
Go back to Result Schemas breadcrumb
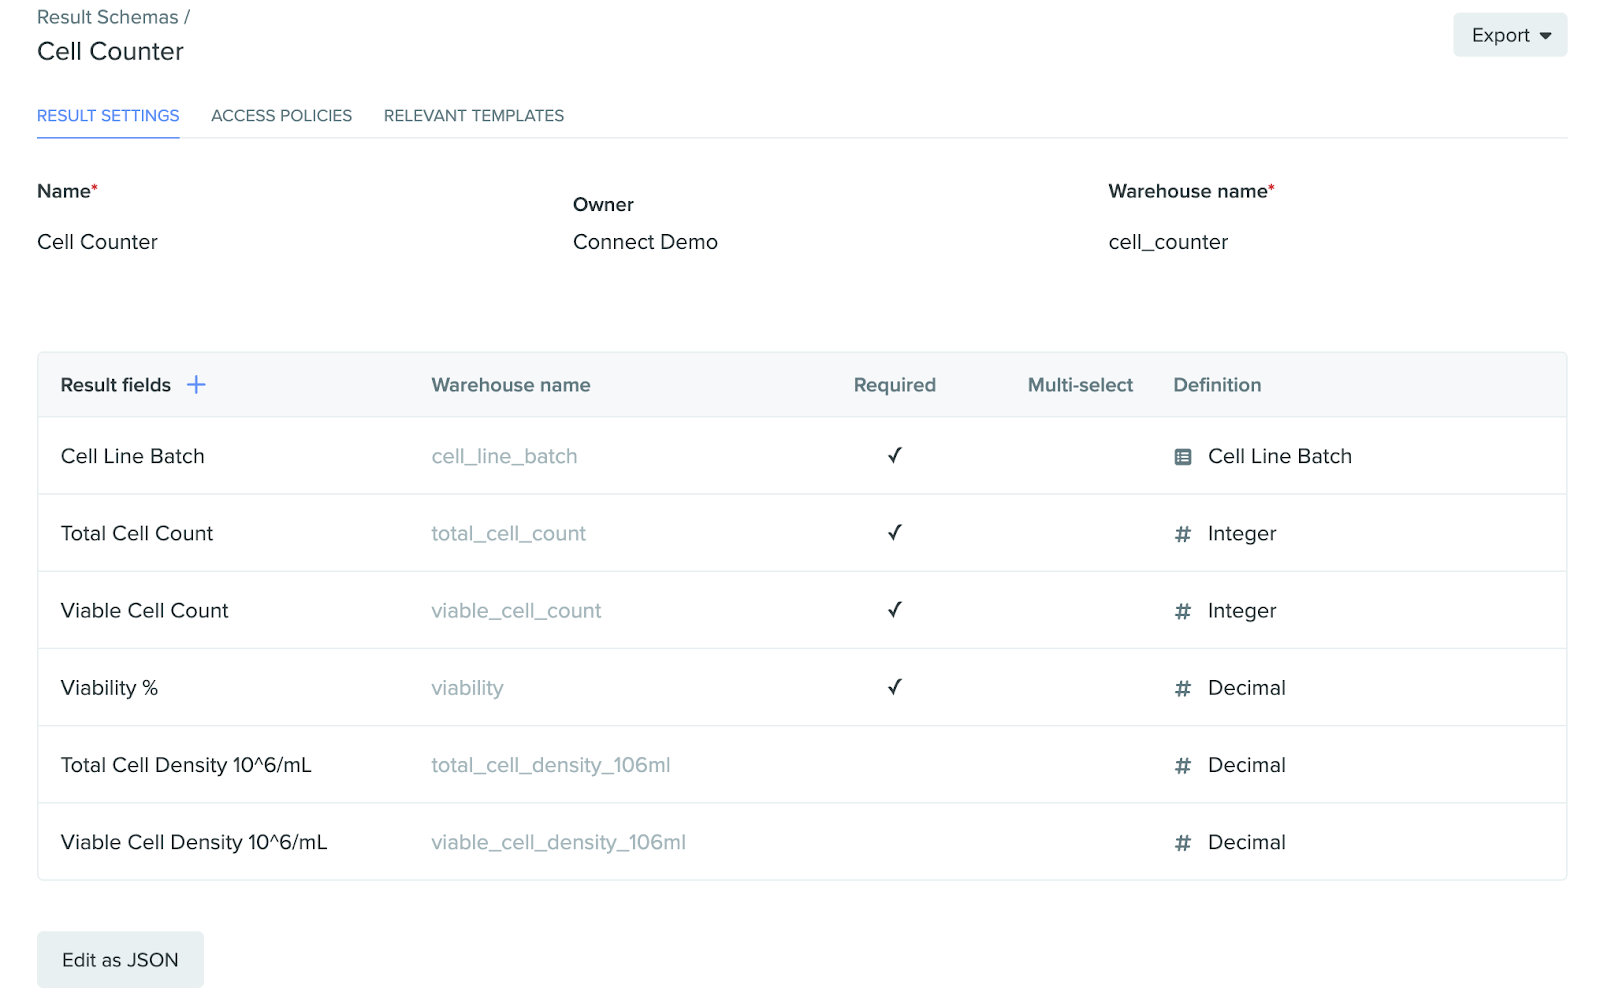click(x=108, y=17)
